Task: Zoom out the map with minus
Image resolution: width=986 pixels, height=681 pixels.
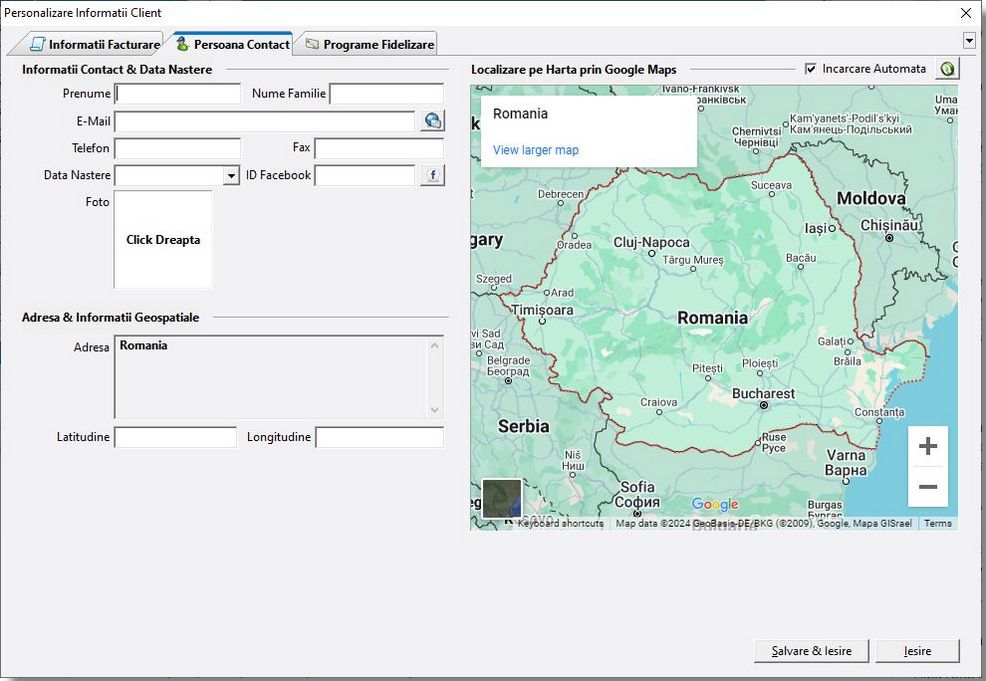Action: (x=928, y=487)
